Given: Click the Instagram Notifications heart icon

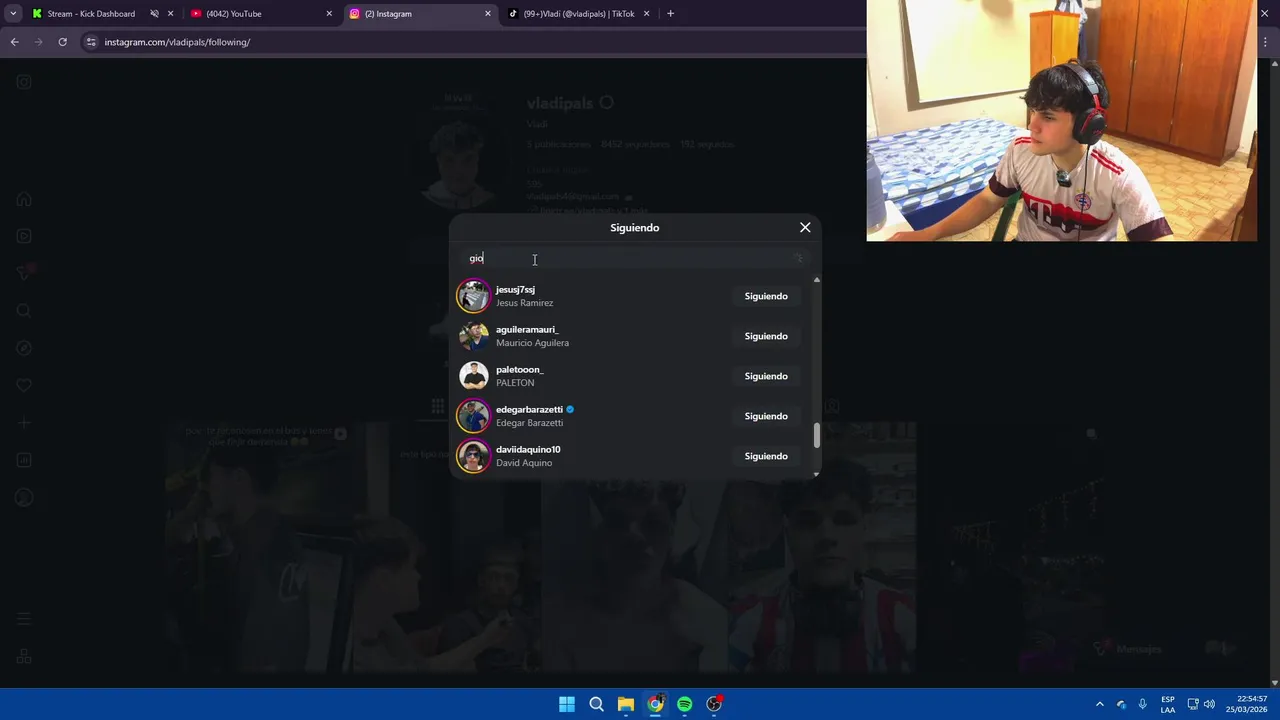Looking at the screenshot, I should [24, 385].
